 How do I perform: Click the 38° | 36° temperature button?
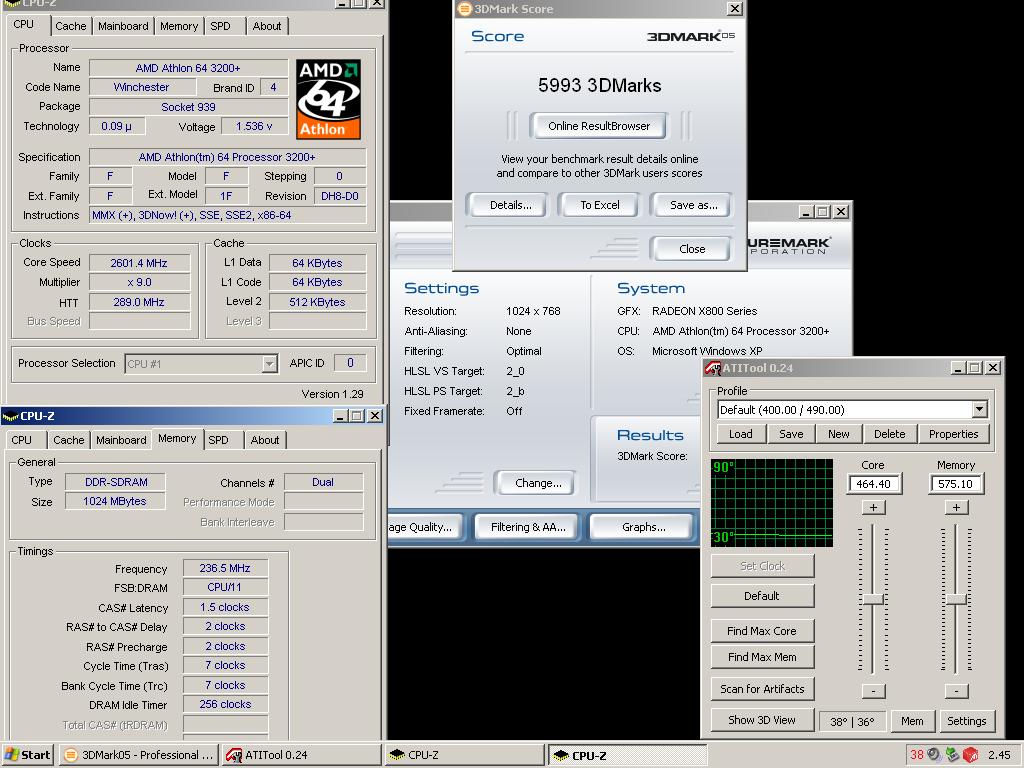point(852,722)
